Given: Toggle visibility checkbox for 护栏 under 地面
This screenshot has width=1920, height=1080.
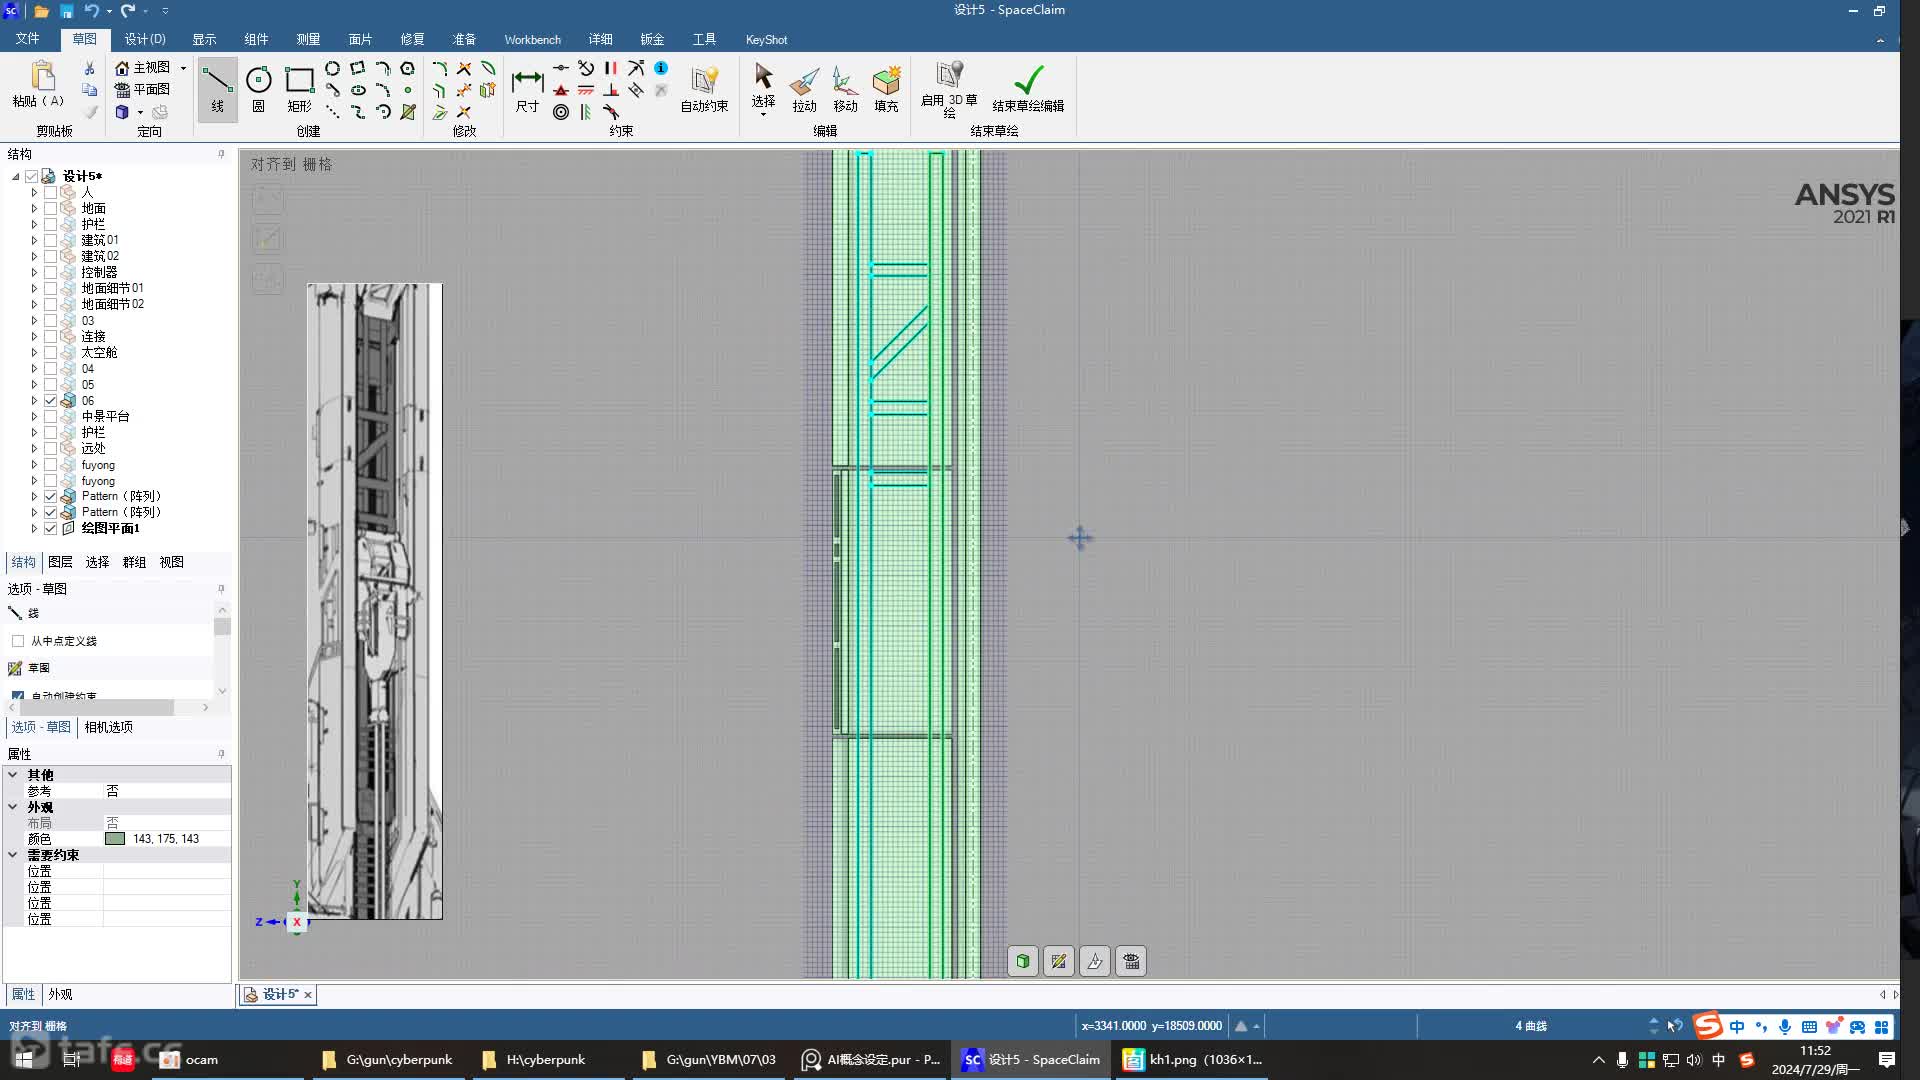Looking at the screenshot, I should pyautogui.click(x=50, y=224).
